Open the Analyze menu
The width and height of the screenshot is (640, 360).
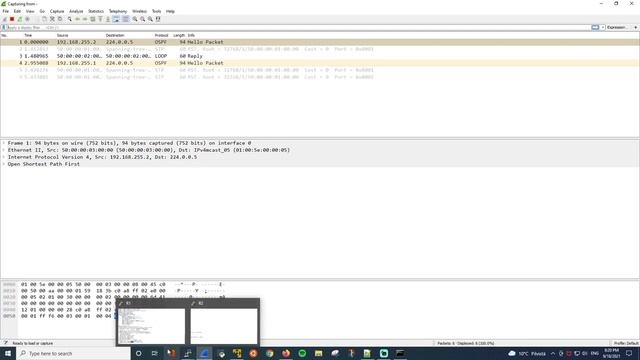click(76, 11)
